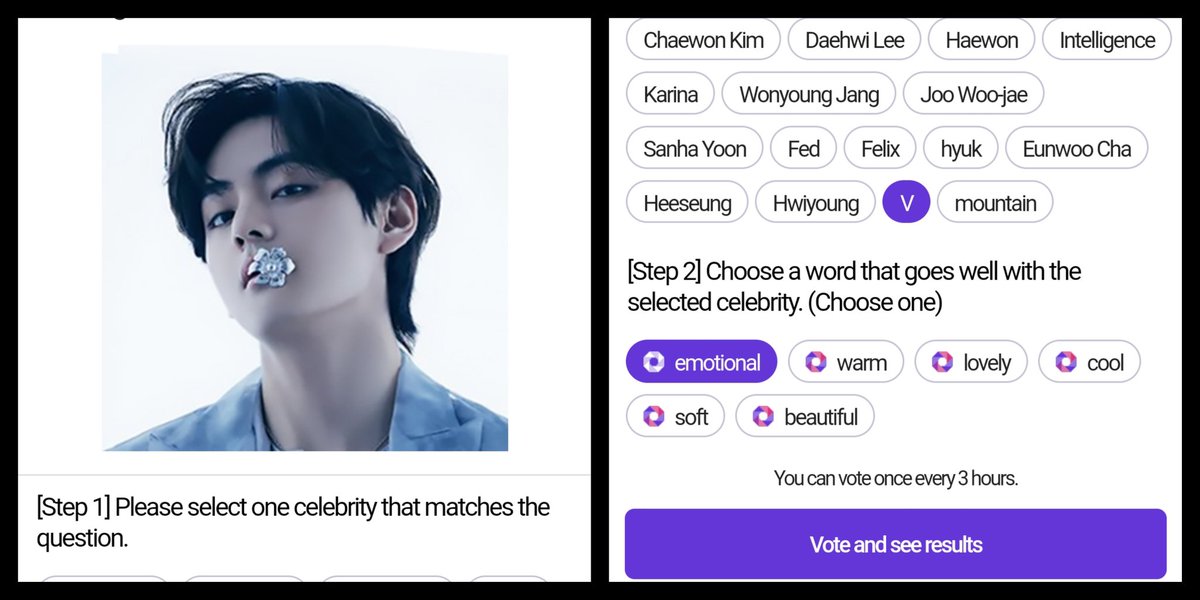Click the ring icon beside beautiful
The image size is (1200, 600).
[x=763, y=416]
